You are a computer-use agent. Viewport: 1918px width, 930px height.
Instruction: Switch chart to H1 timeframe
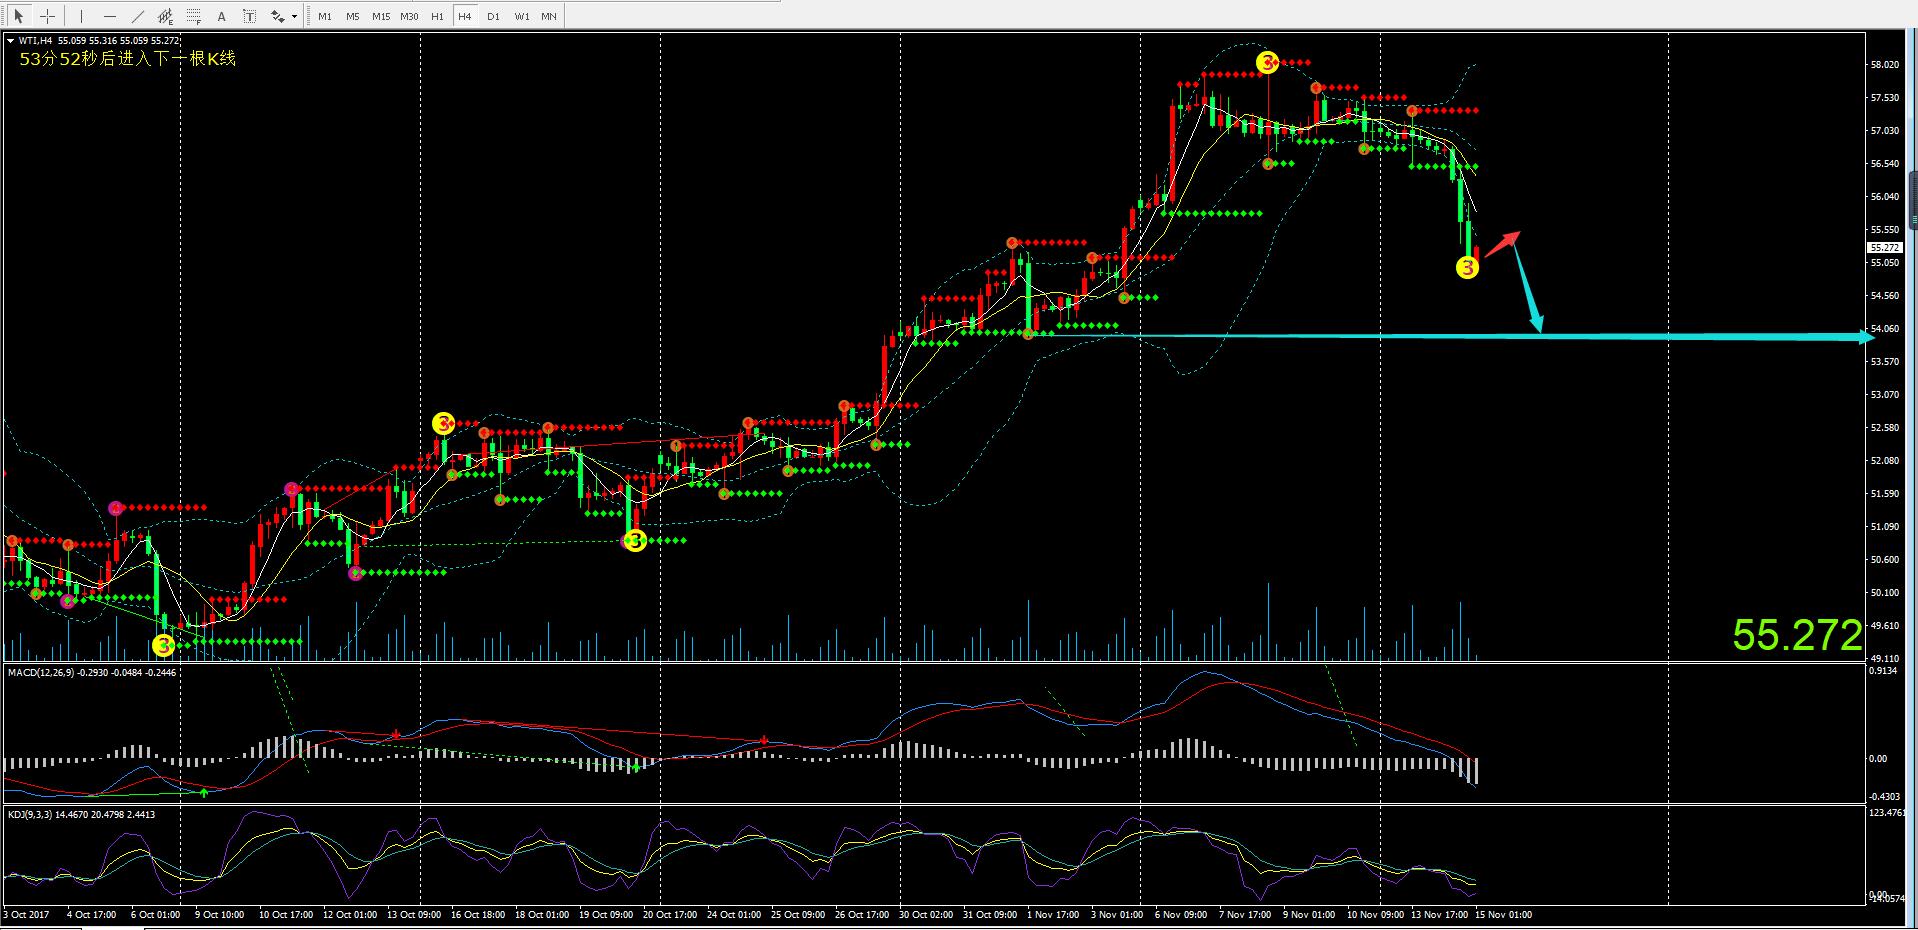437,16
